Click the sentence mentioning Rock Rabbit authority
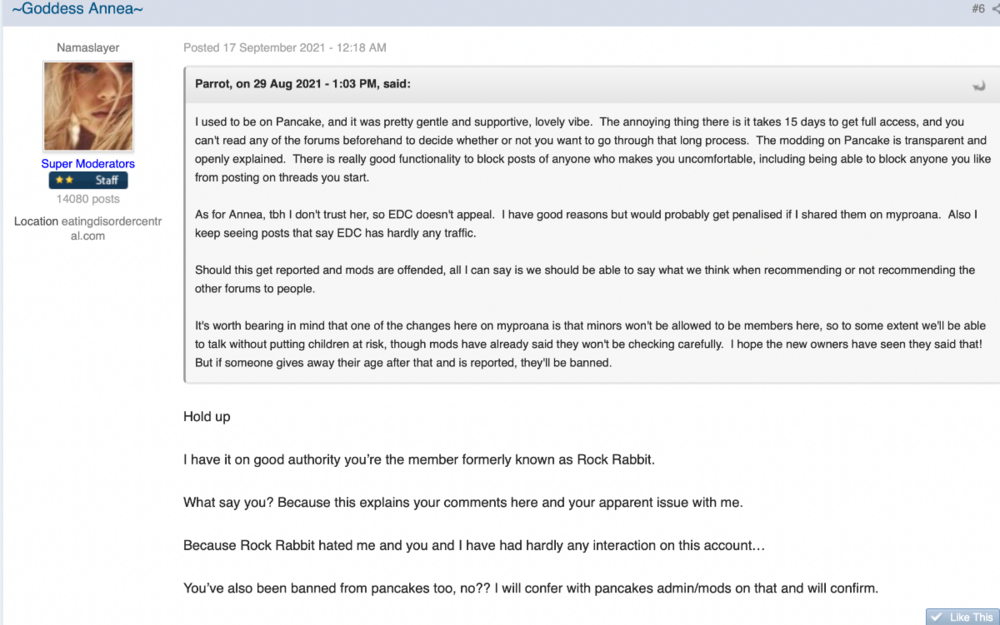The width and height of the screenshot is (1000, 625). pyautogui.click(x=419, y=460)
